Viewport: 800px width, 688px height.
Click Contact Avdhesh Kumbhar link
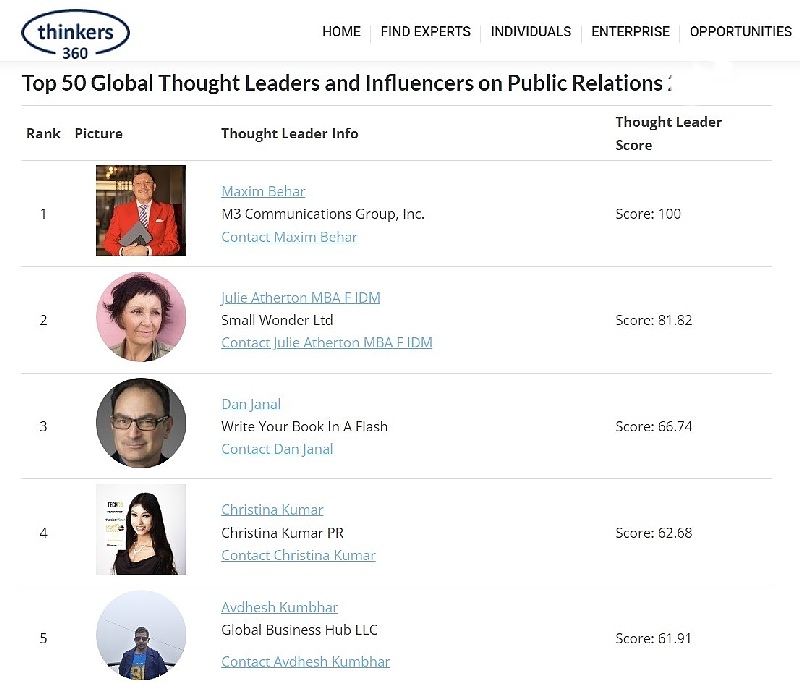pos(305,662)
